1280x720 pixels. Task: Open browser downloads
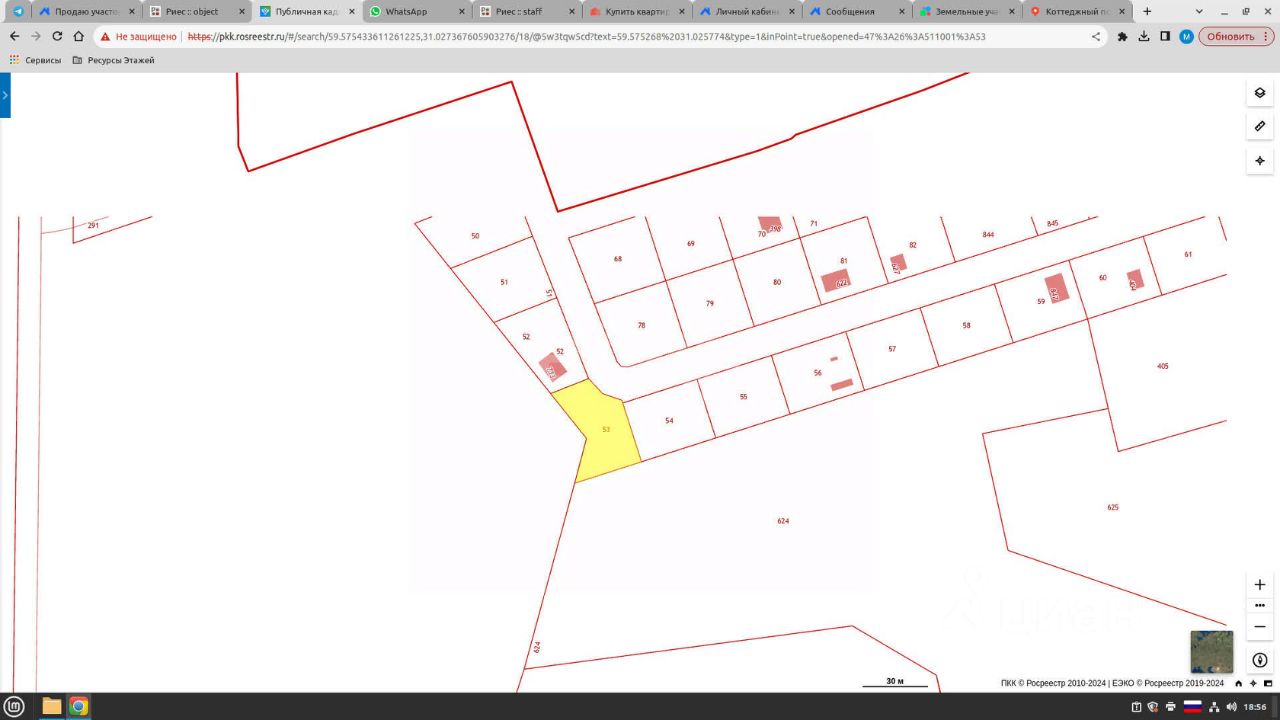[1144, 36]
